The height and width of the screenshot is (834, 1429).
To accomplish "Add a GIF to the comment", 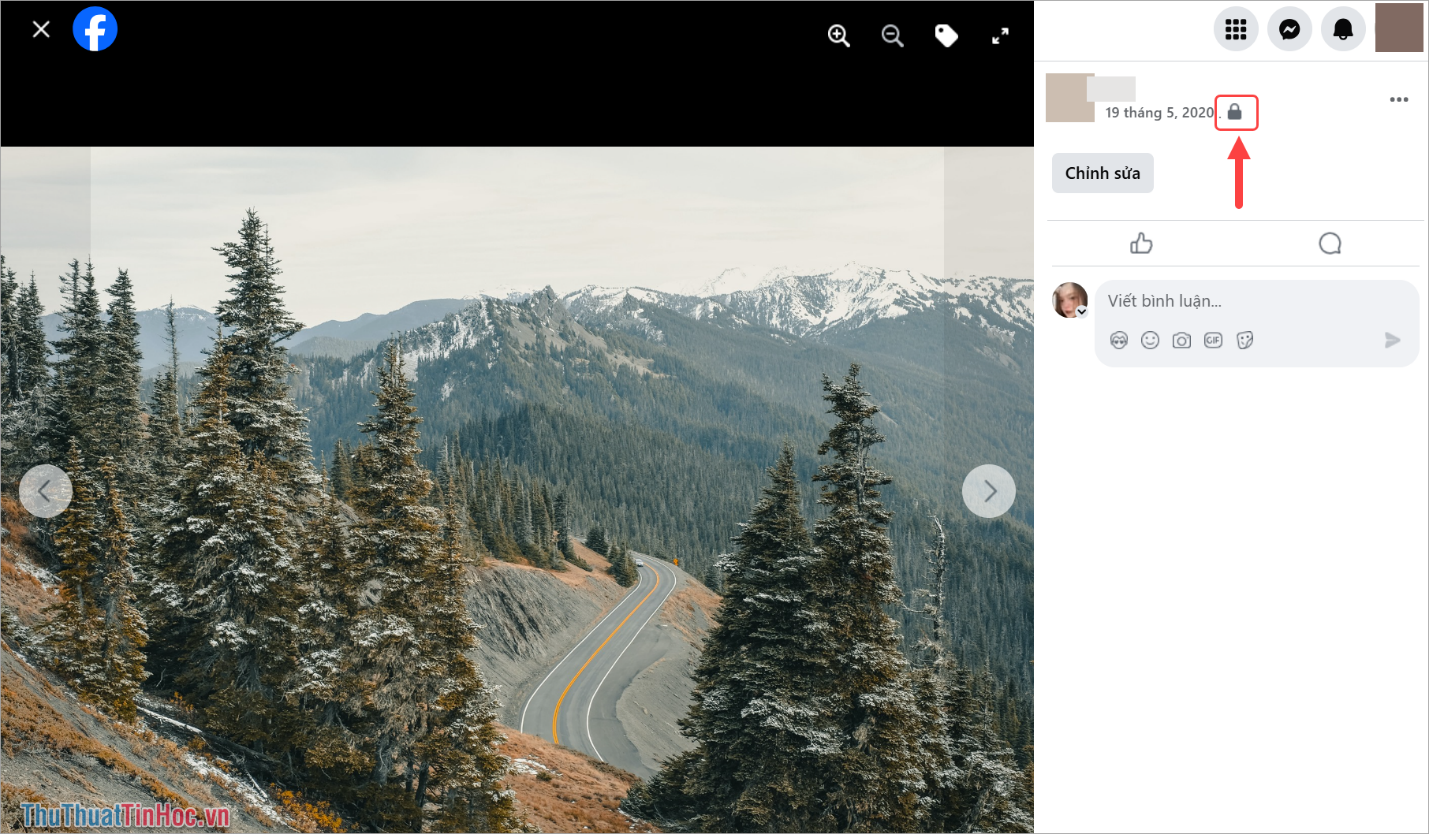I will (1213, 340).
